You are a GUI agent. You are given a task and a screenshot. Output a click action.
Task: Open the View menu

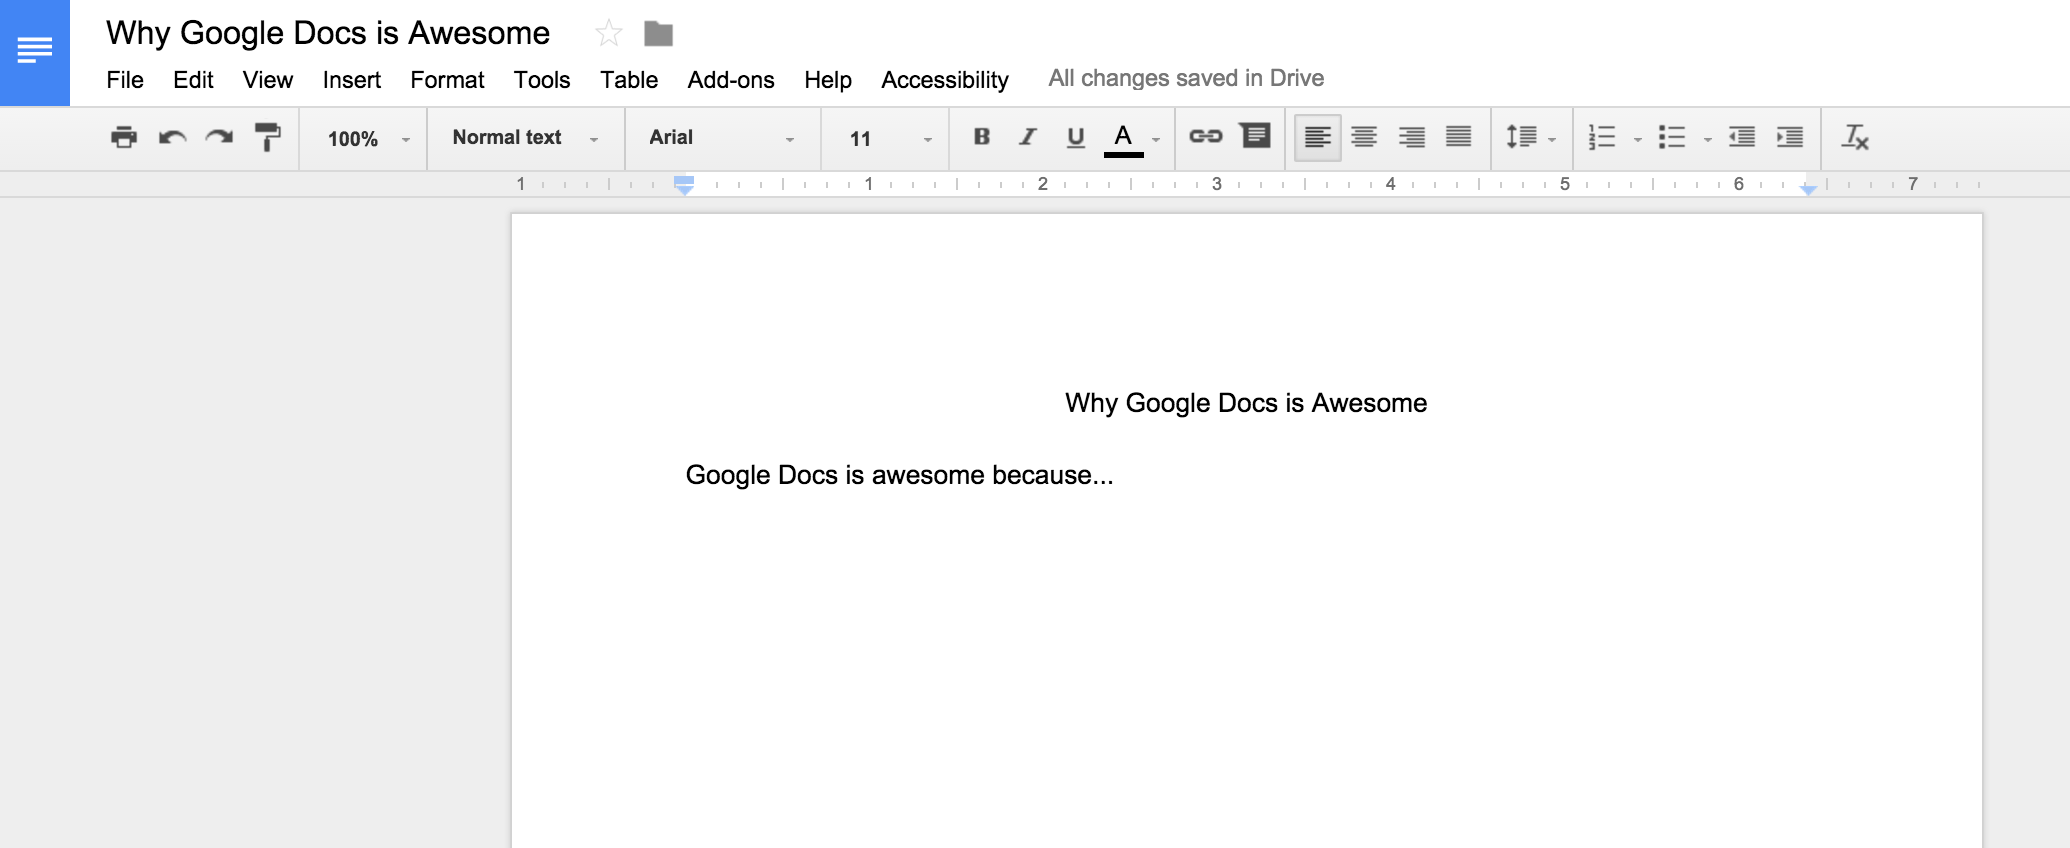(268, 80)
